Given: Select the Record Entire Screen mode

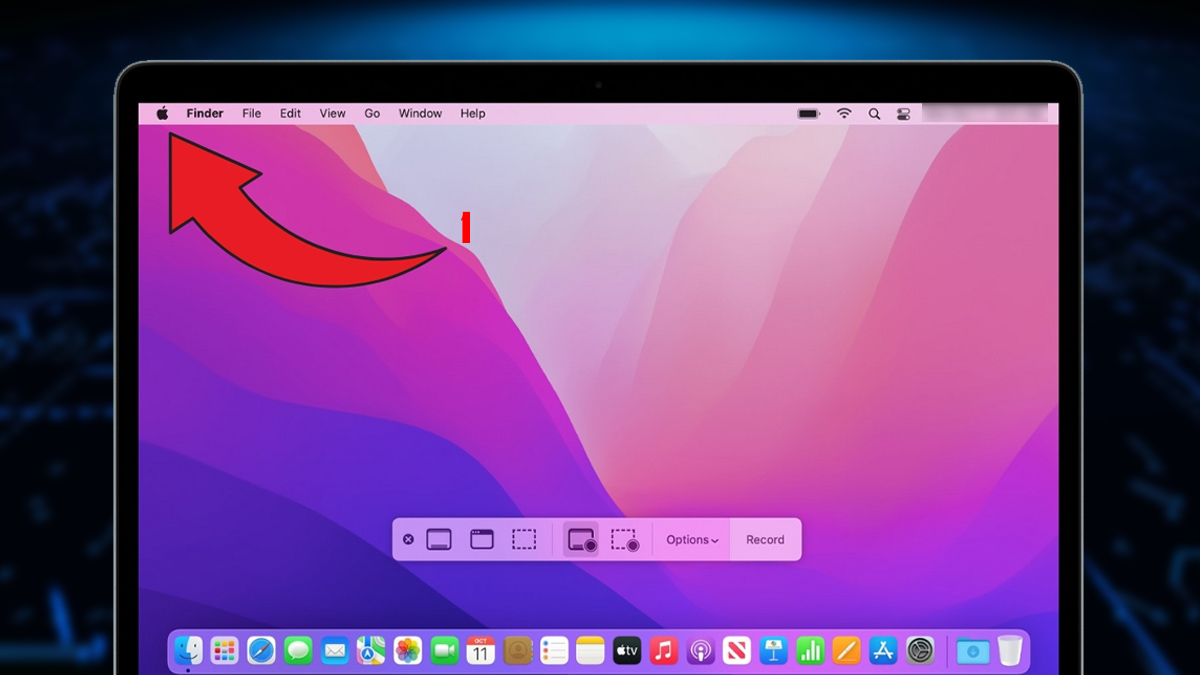Looking at the screenshot, I should click(581, 539).
